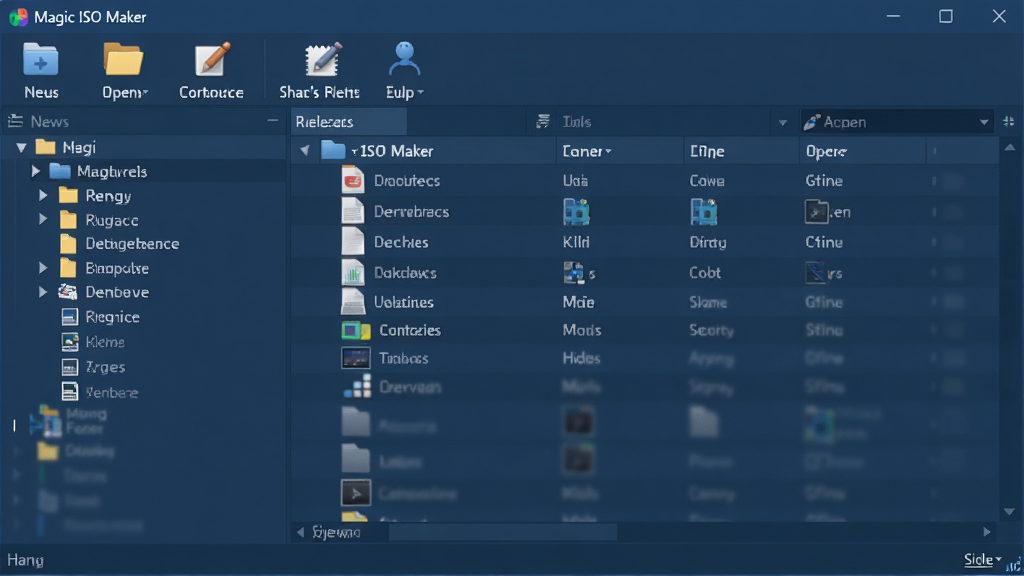Image resolution: width=1024 pixels, height=576 pixels.
Task: Click the Magic ISO Maker app logo
Action: coord(18,17)
